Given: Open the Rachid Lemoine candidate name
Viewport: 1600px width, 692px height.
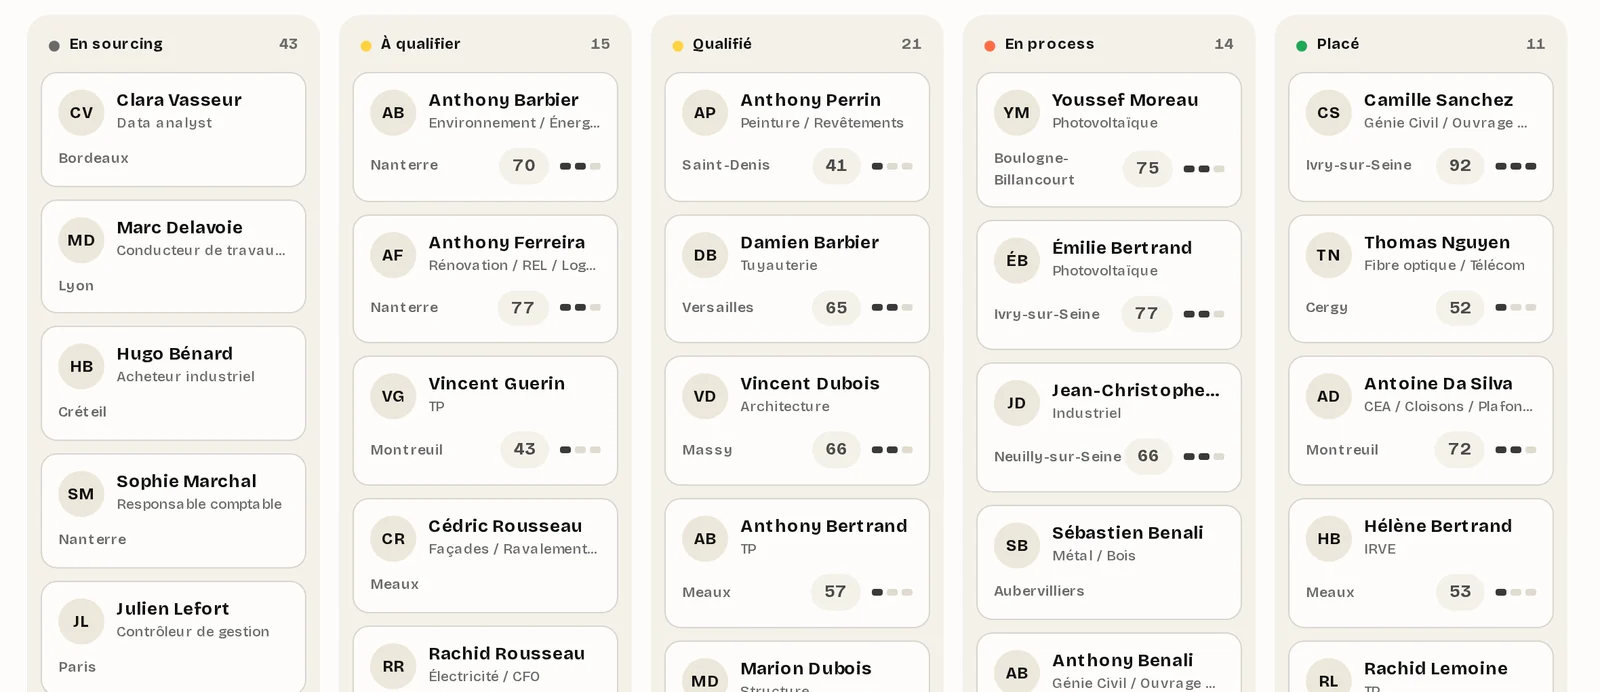Looking at the screenshot, I should (1436, 668).
